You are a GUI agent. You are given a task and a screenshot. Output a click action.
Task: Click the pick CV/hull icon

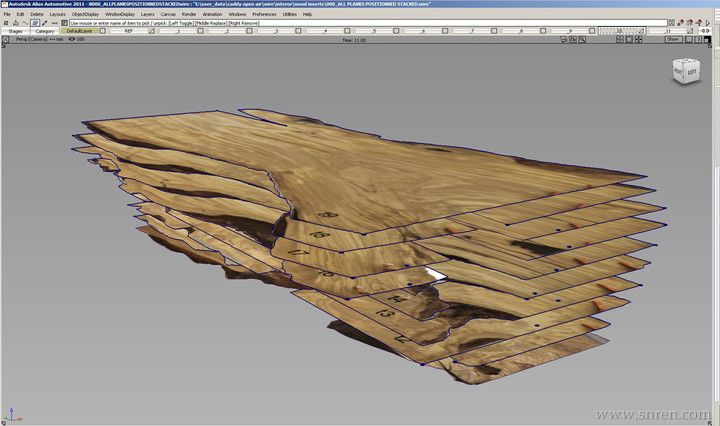pos(45,23)
